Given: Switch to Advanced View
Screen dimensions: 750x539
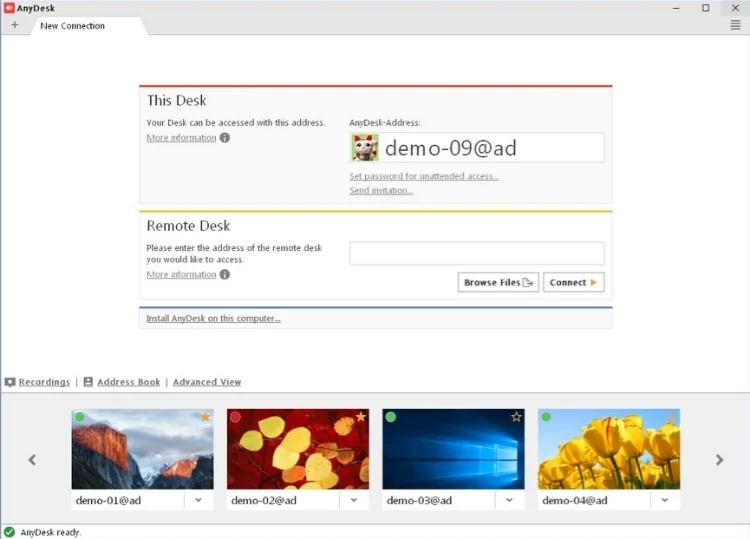Looking at the screenshot, I should click(x=207, y=382).
